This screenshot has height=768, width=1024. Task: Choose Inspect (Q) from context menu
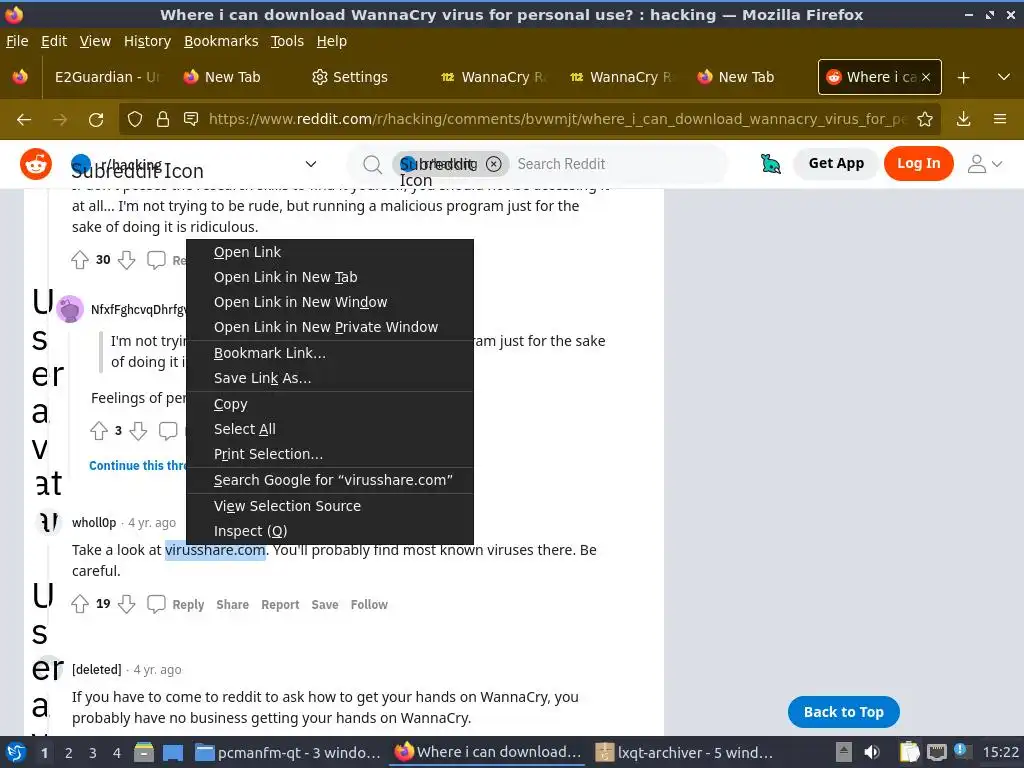click(330, 531)
